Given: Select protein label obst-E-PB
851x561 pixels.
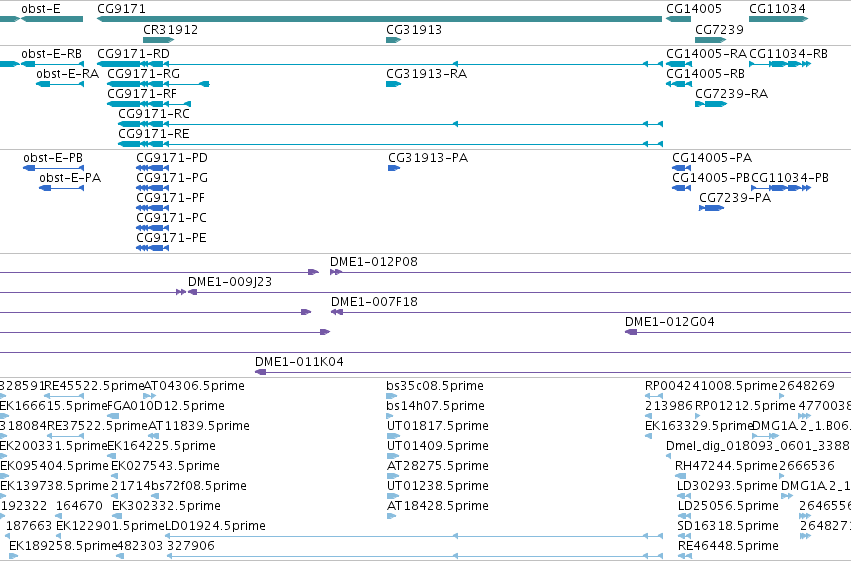Looking at the screenshot, I should 53,158.
